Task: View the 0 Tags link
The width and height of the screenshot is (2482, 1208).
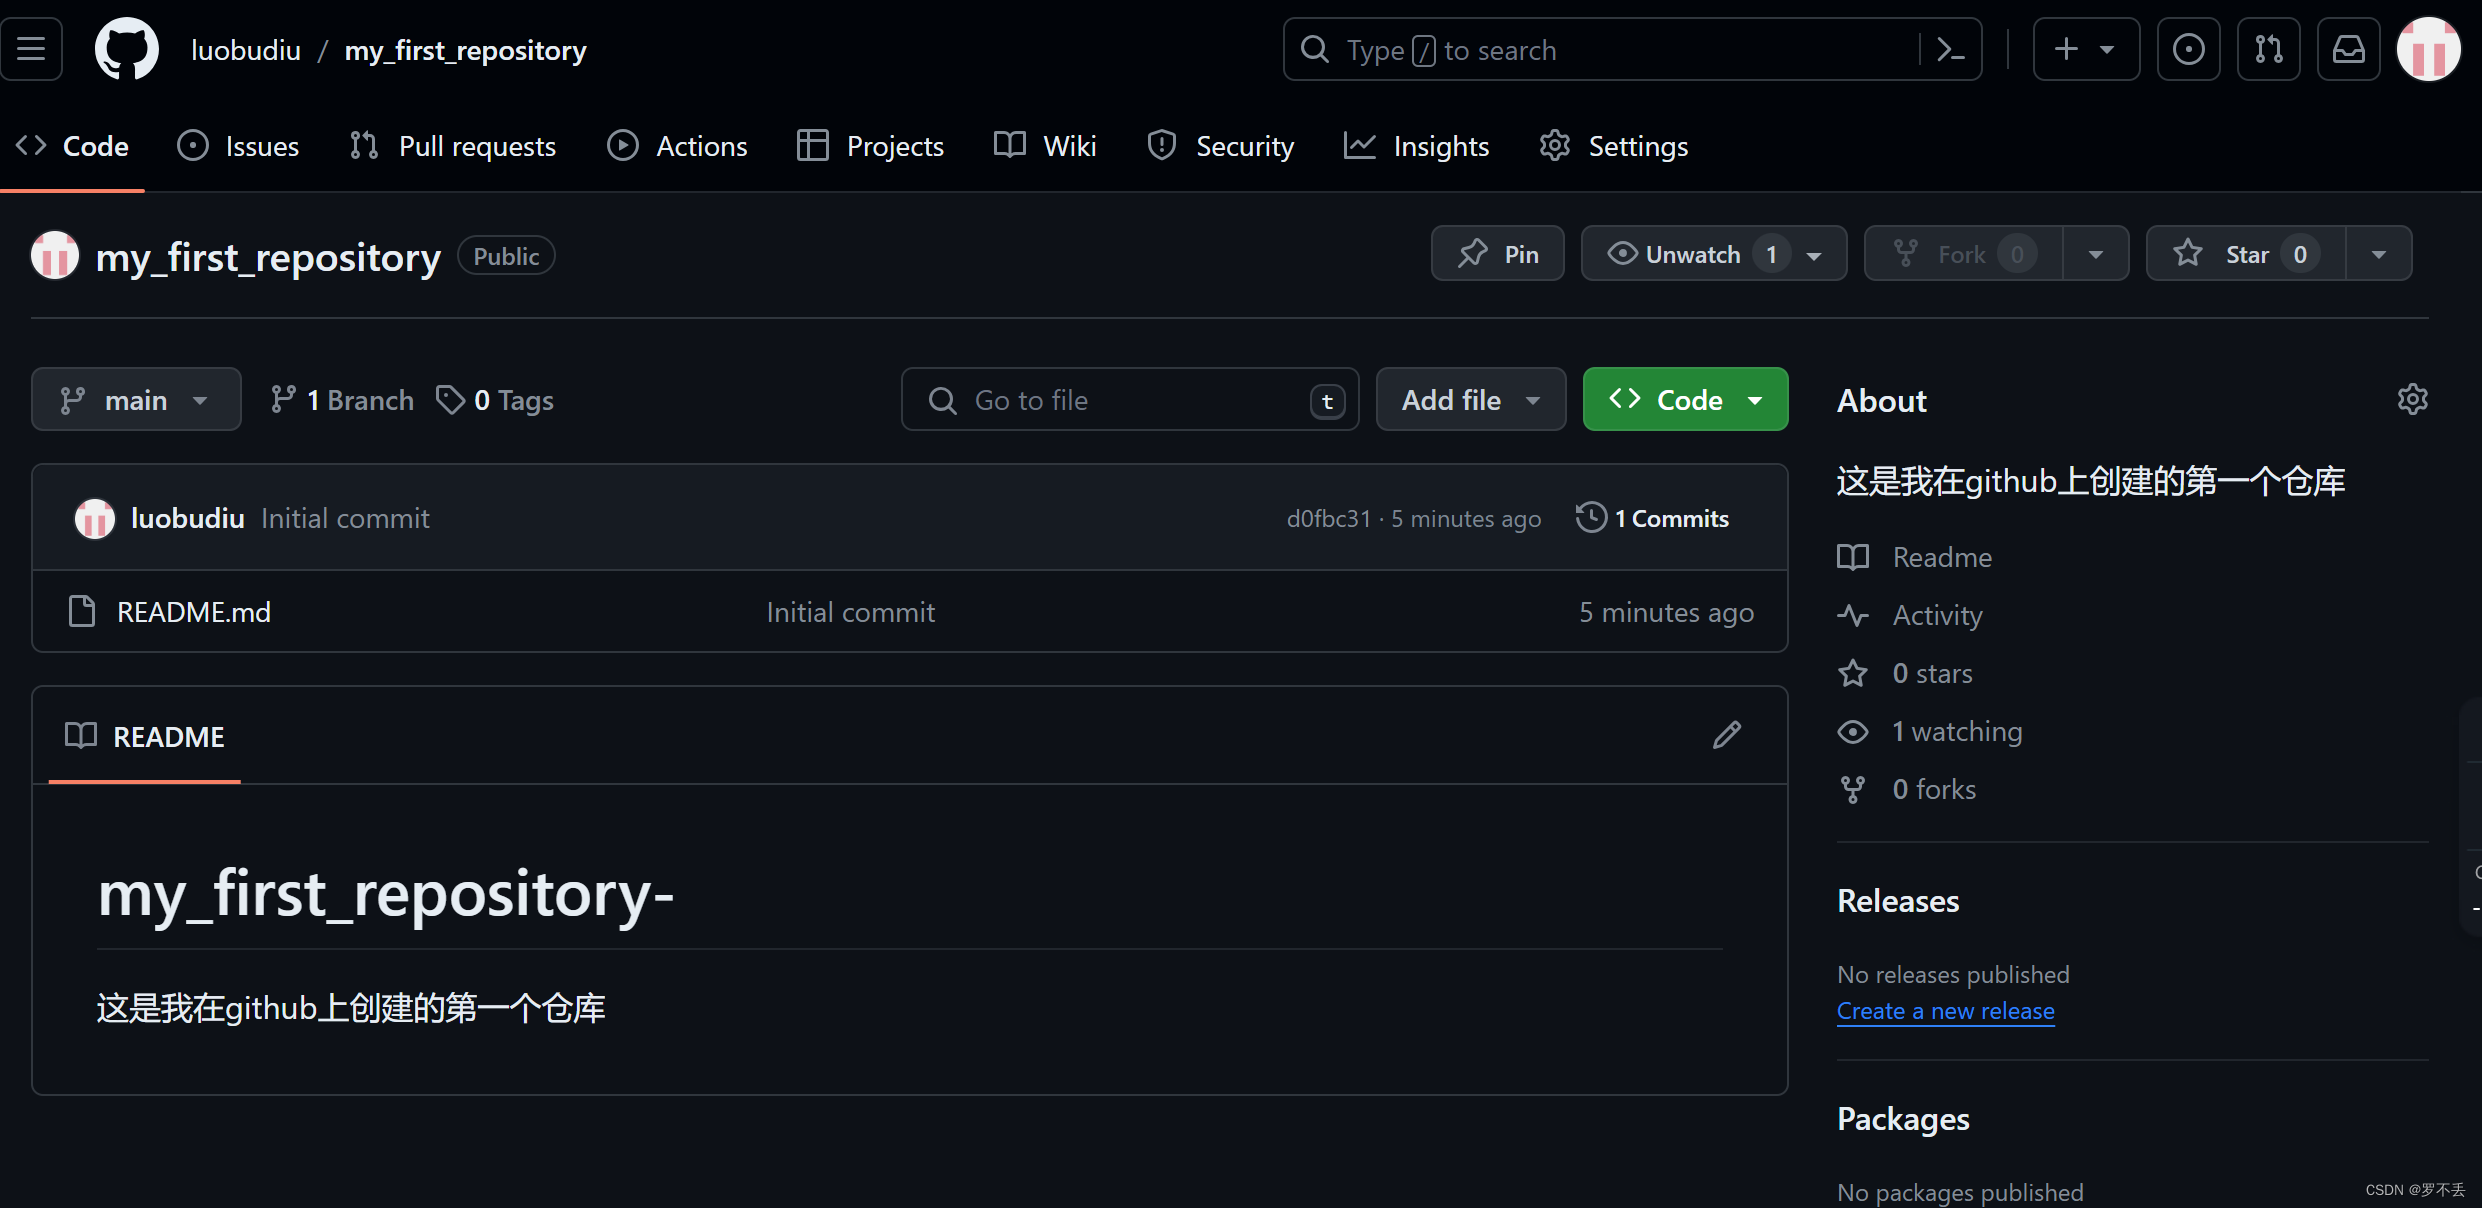Action: [x=495, y=400]
